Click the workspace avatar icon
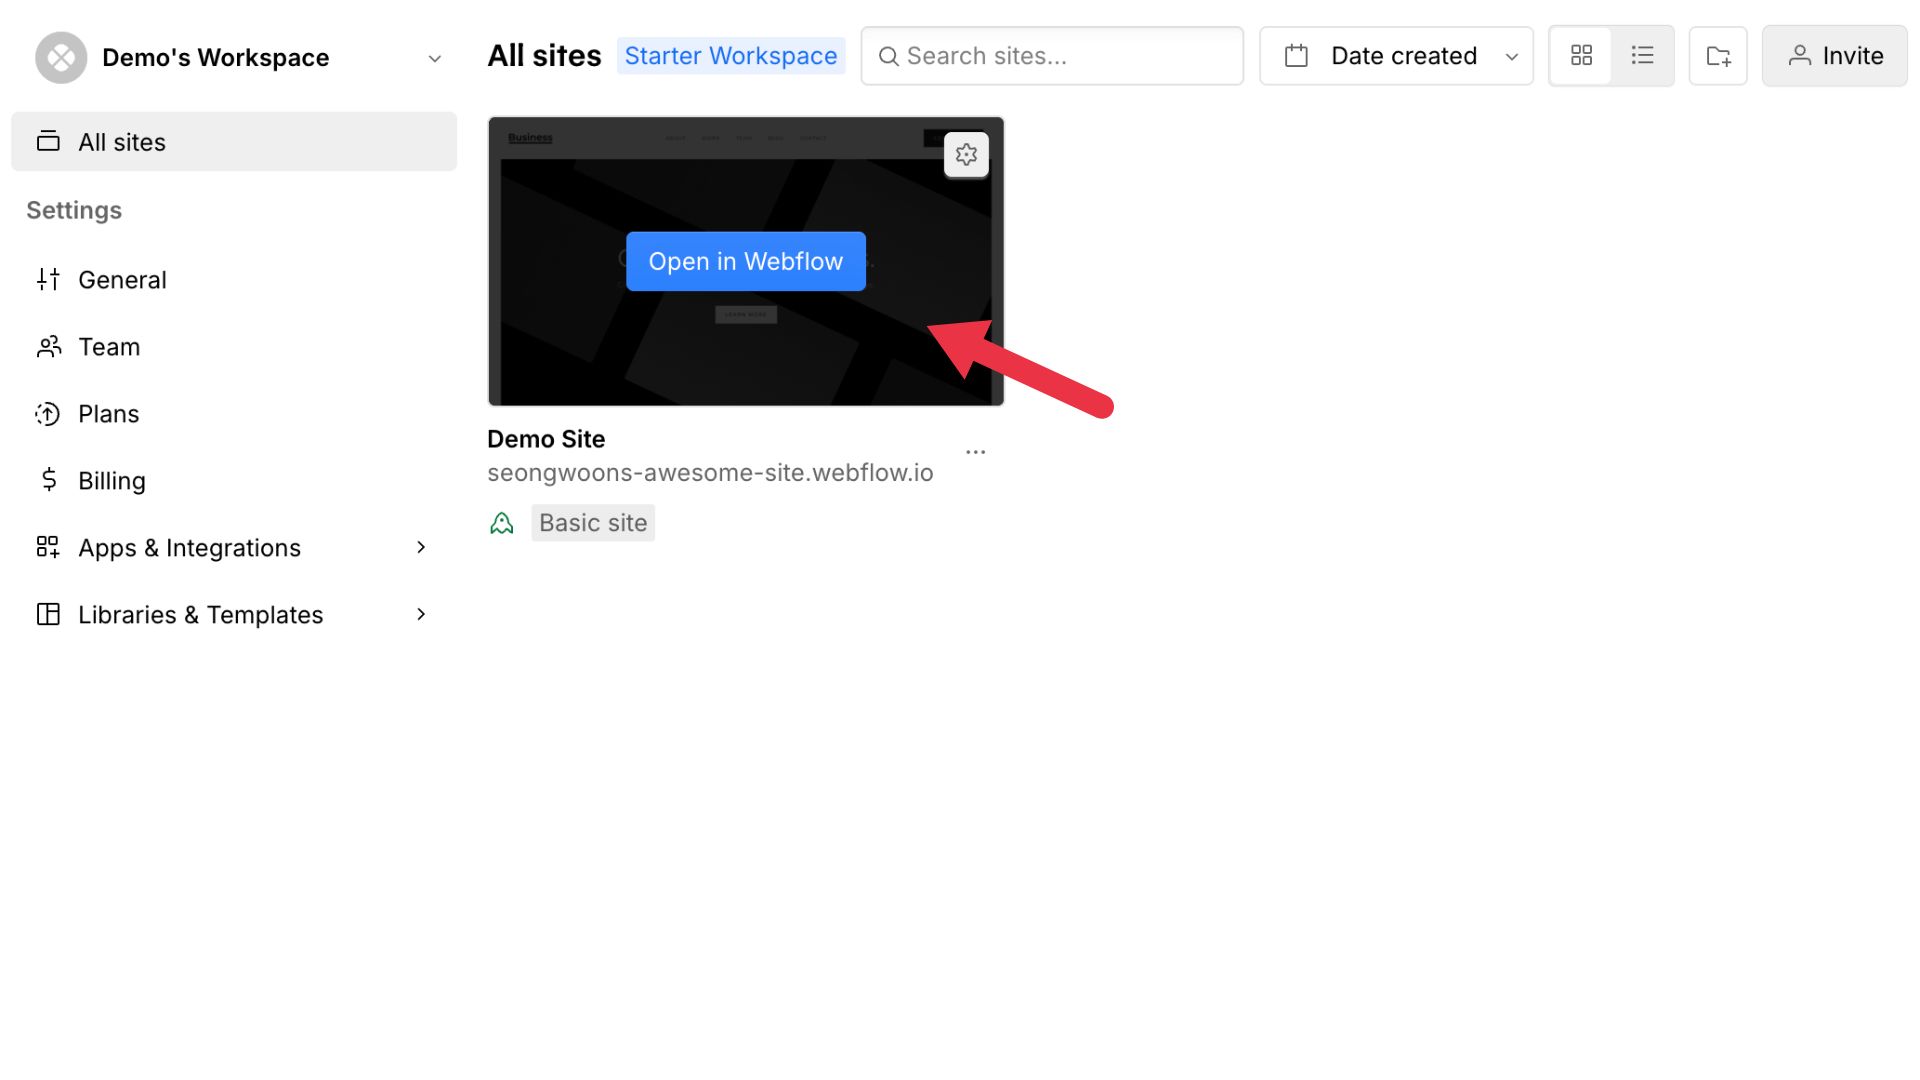The height and width of the screenshot is (1080, 1920). click(61, 58)
